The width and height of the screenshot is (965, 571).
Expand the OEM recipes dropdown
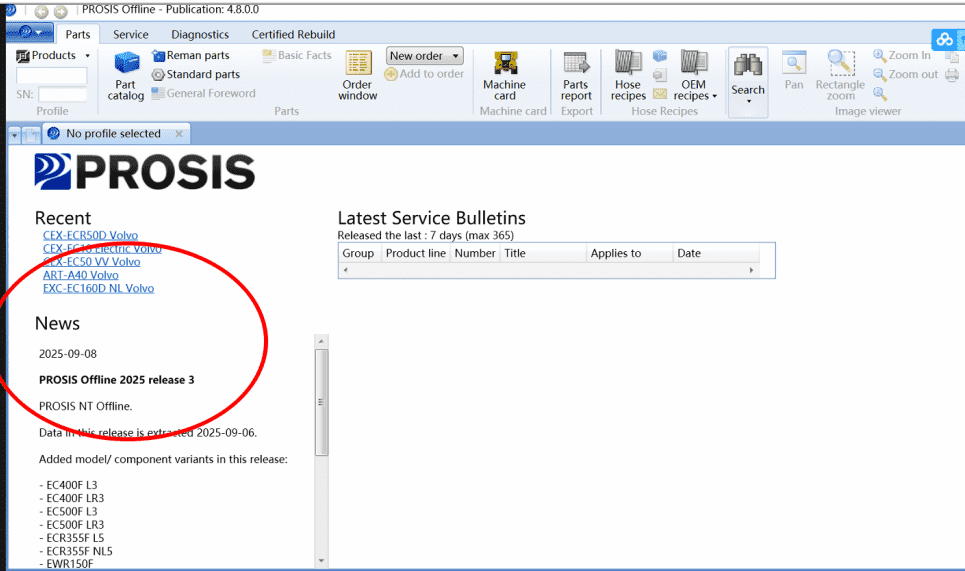pyautogui.click(x=695, y=78)
